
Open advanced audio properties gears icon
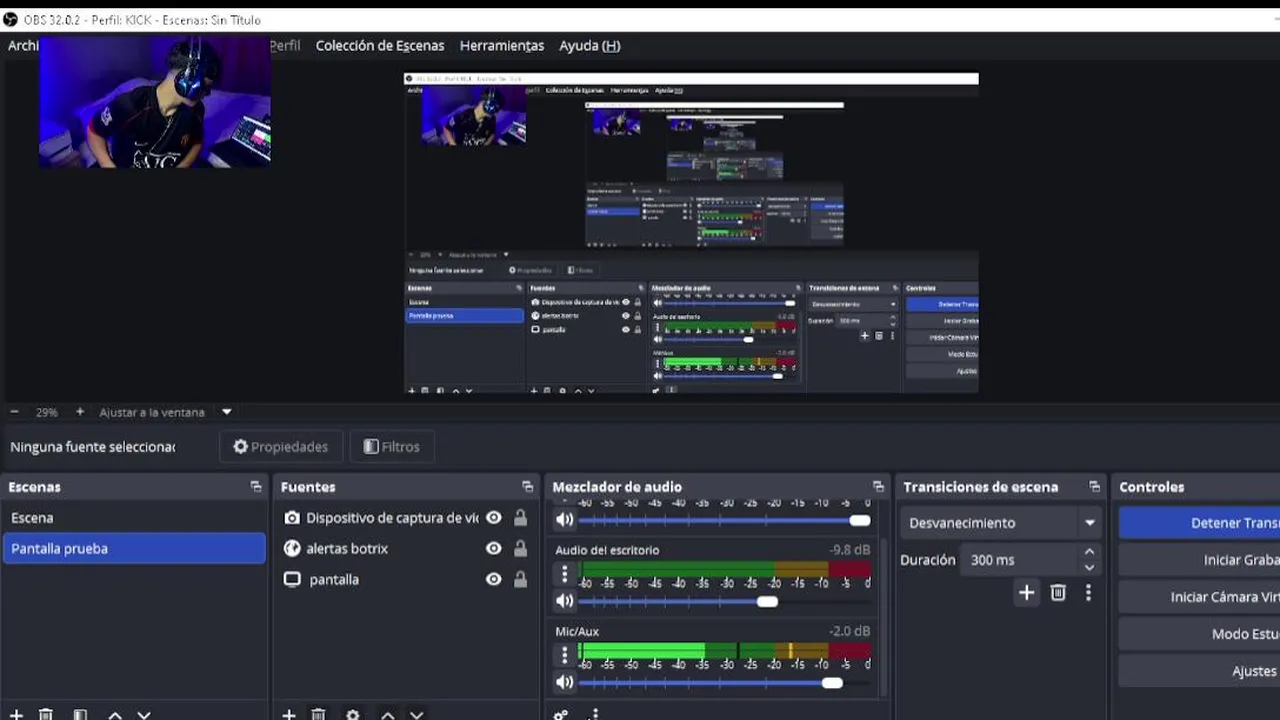pos(561,714)
